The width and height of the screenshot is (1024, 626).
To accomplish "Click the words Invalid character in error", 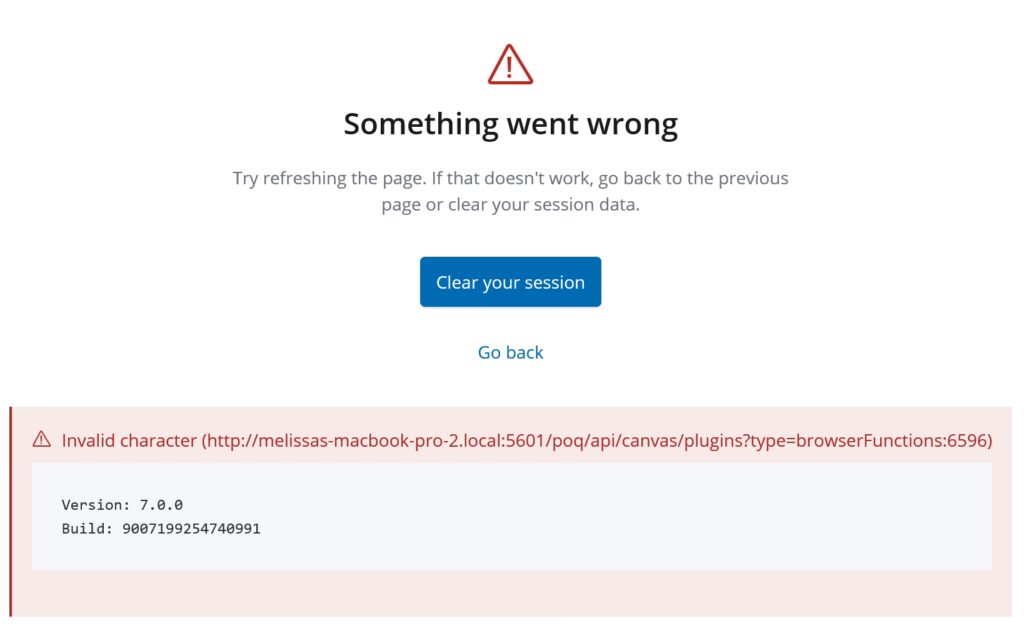I will 129,441.
